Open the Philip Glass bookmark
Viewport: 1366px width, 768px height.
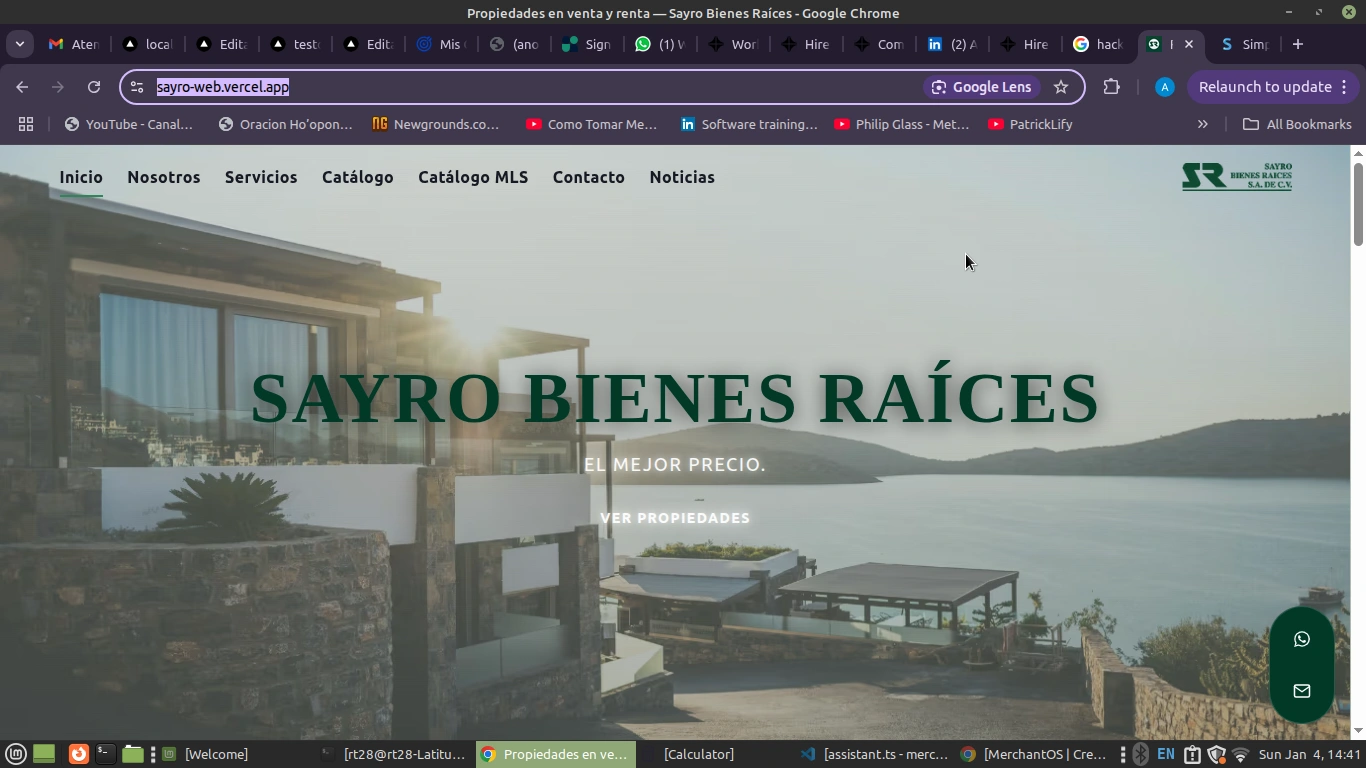(901, 124)
